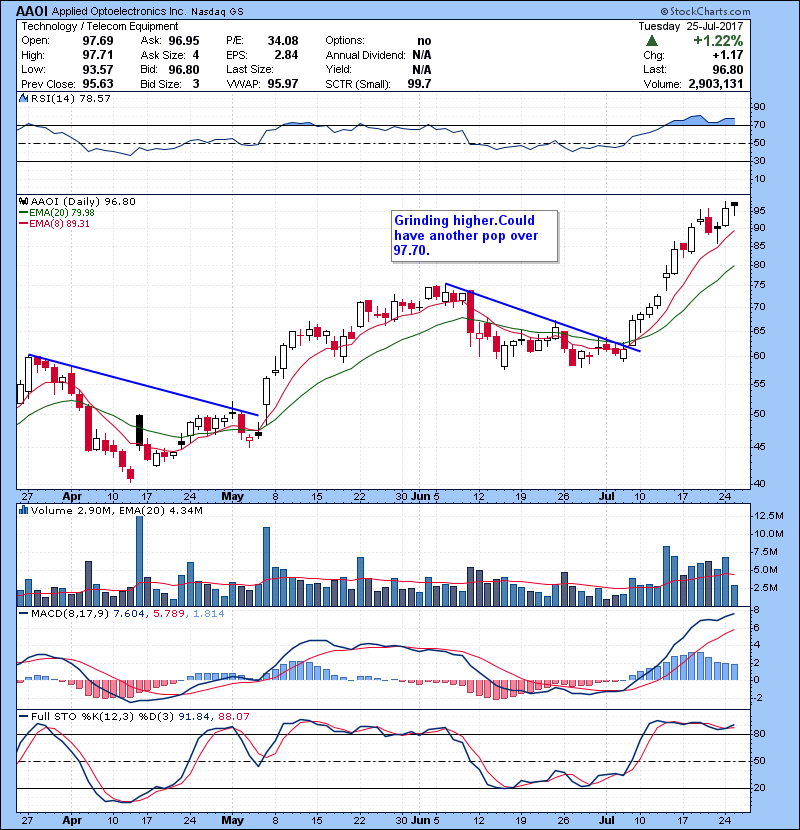Click the Bid price 96.80
800x830 pixels.
(184, 70)
